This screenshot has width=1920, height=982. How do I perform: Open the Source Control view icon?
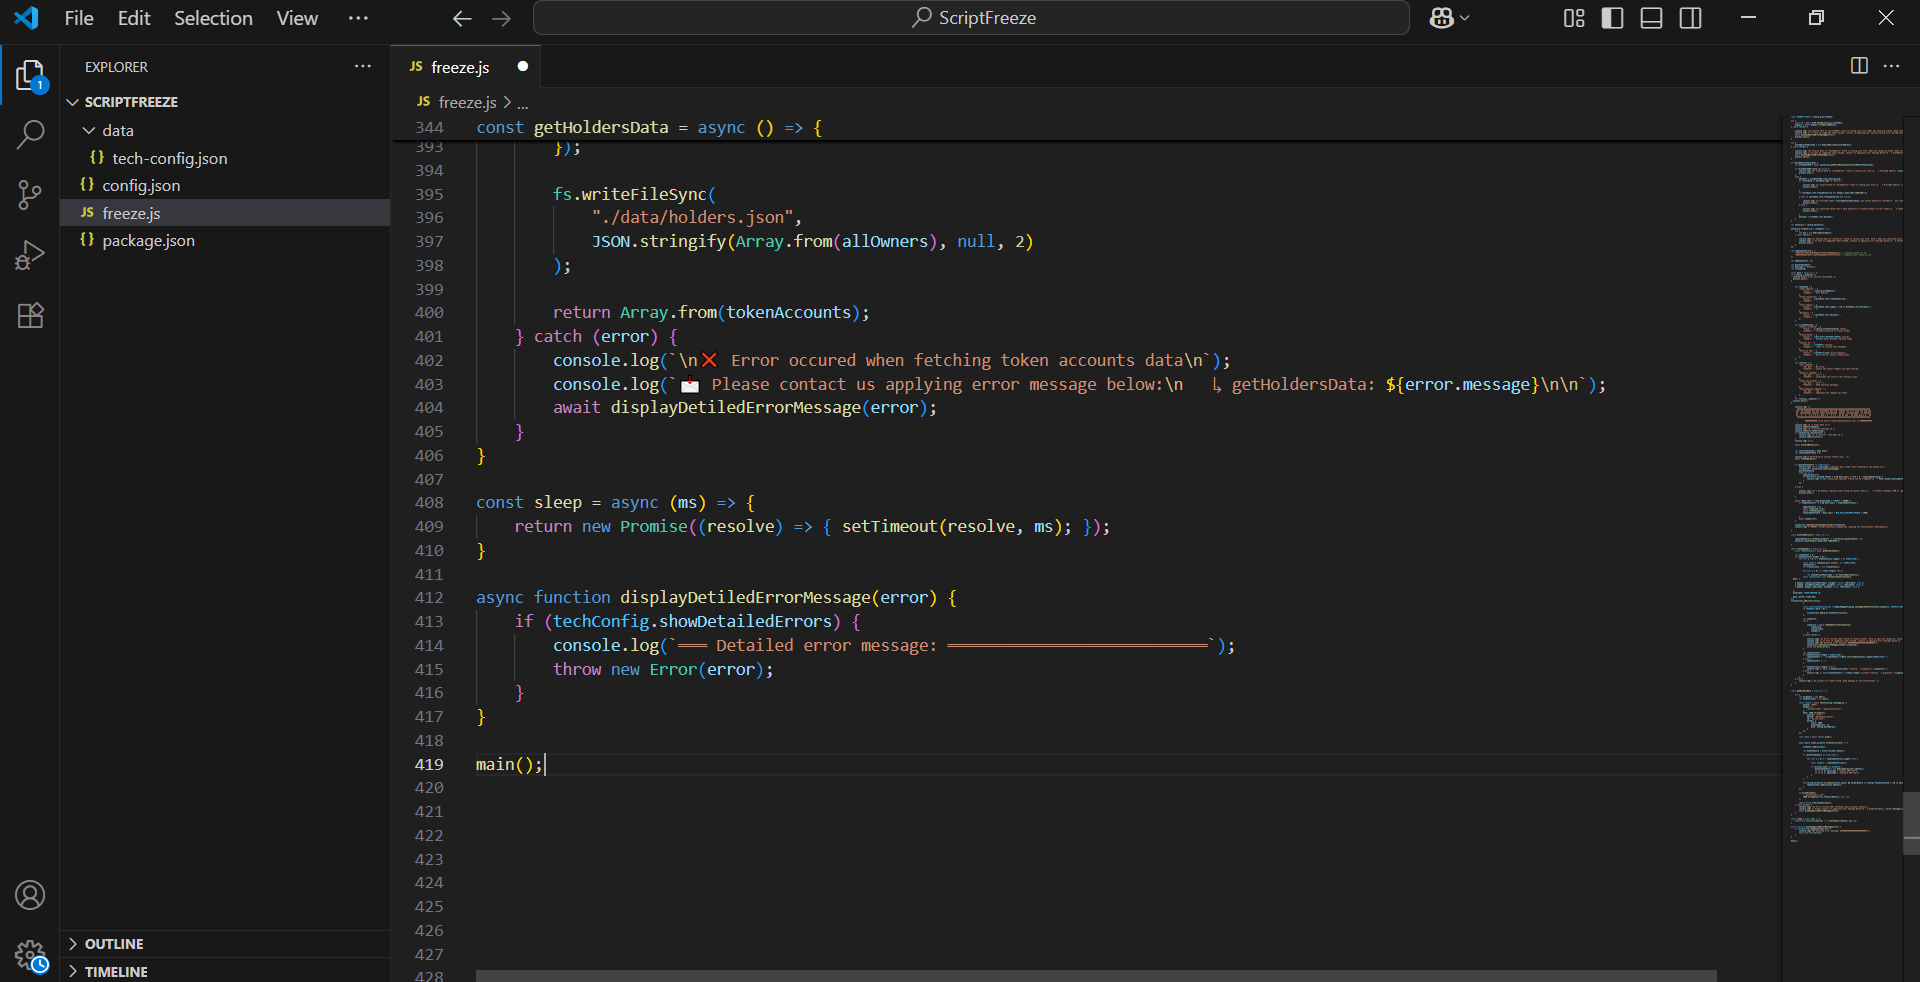[x=30, y=195]
